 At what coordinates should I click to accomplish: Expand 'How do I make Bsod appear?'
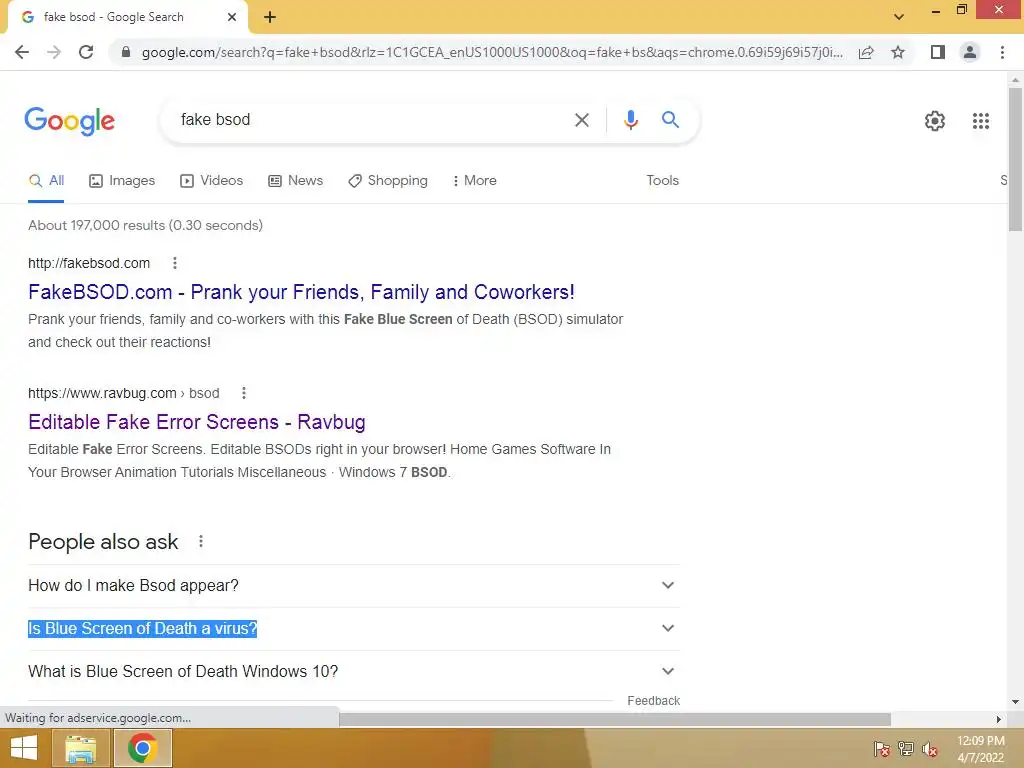353,586
